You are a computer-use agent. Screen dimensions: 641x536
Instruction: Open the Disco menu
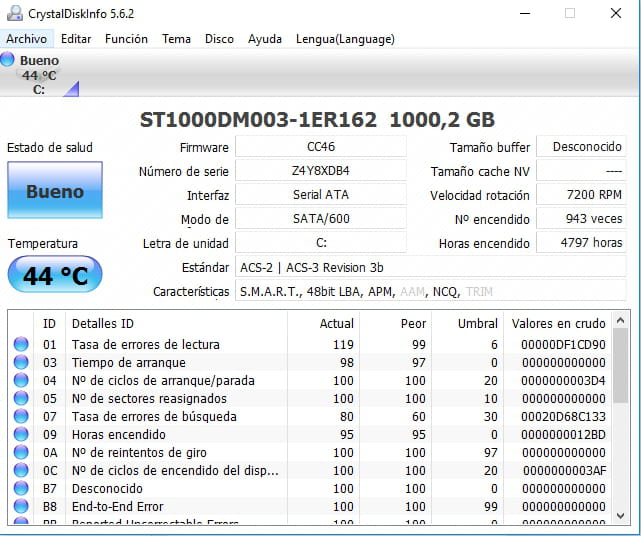219,39
